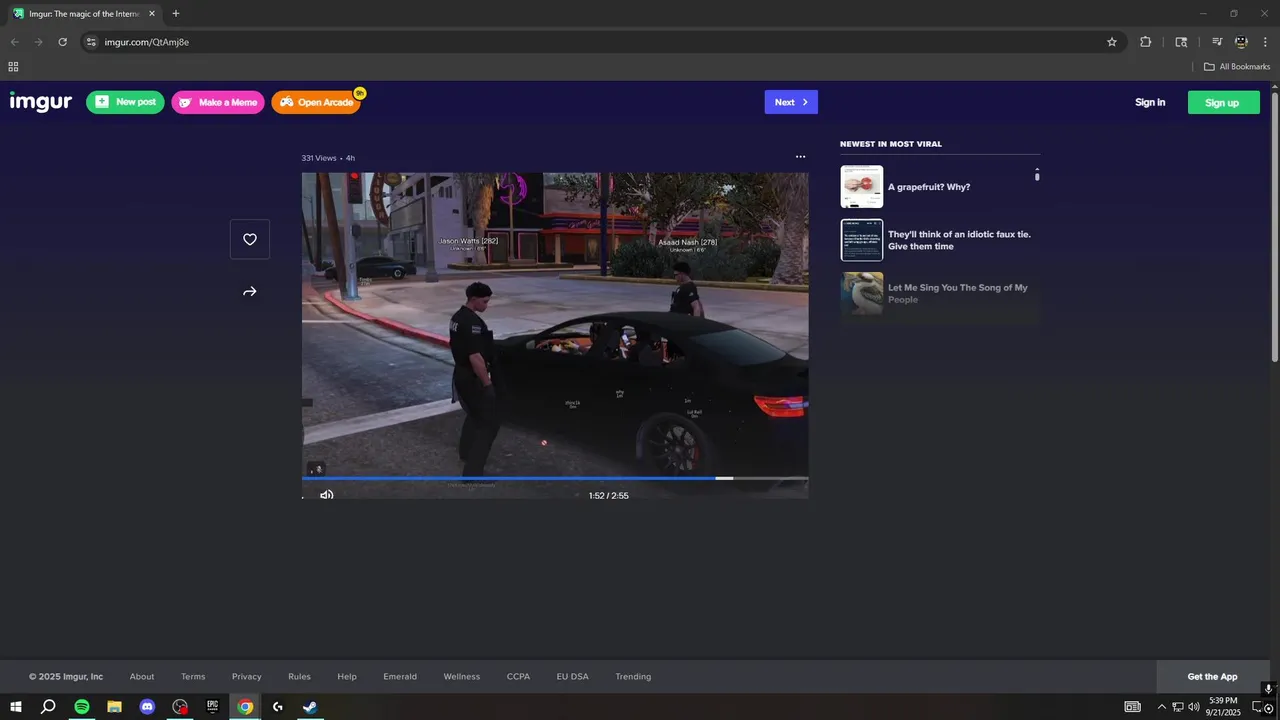The height and width of the screenshot is (720, 1280).
Task: Click the page vertical scrollbar
Action: [x=1275, y=225]
